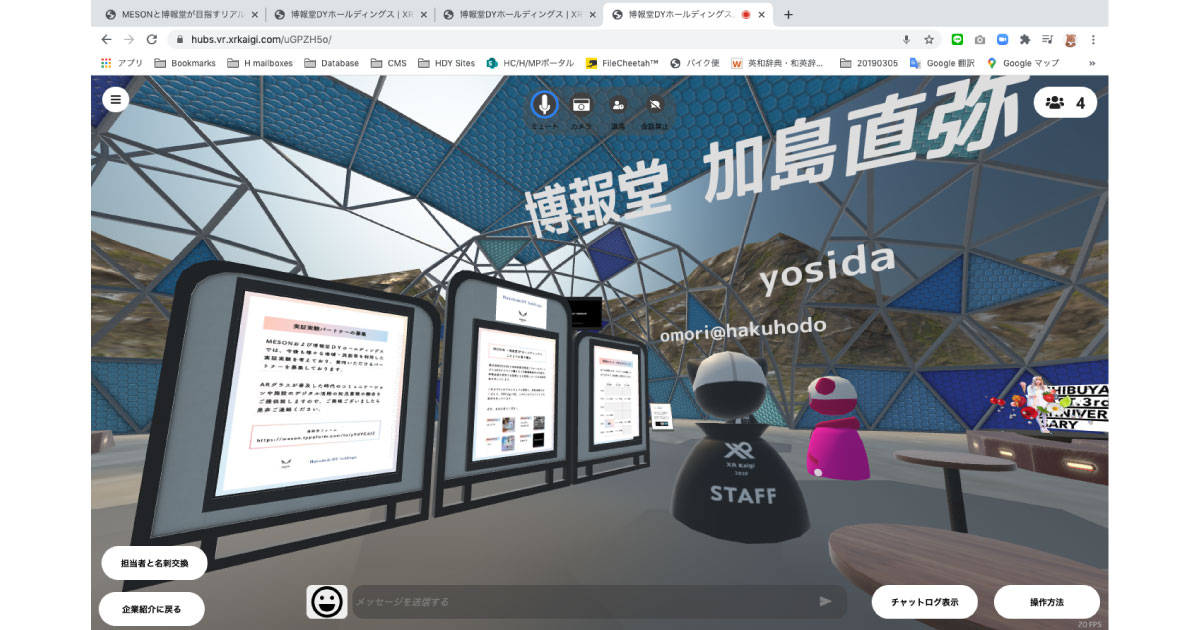Image resolution: width=1200 pixels, height=630 pixels.
Task: Open the カメラ camera tool
Action: pyautogui.click(x=581, y=104)
